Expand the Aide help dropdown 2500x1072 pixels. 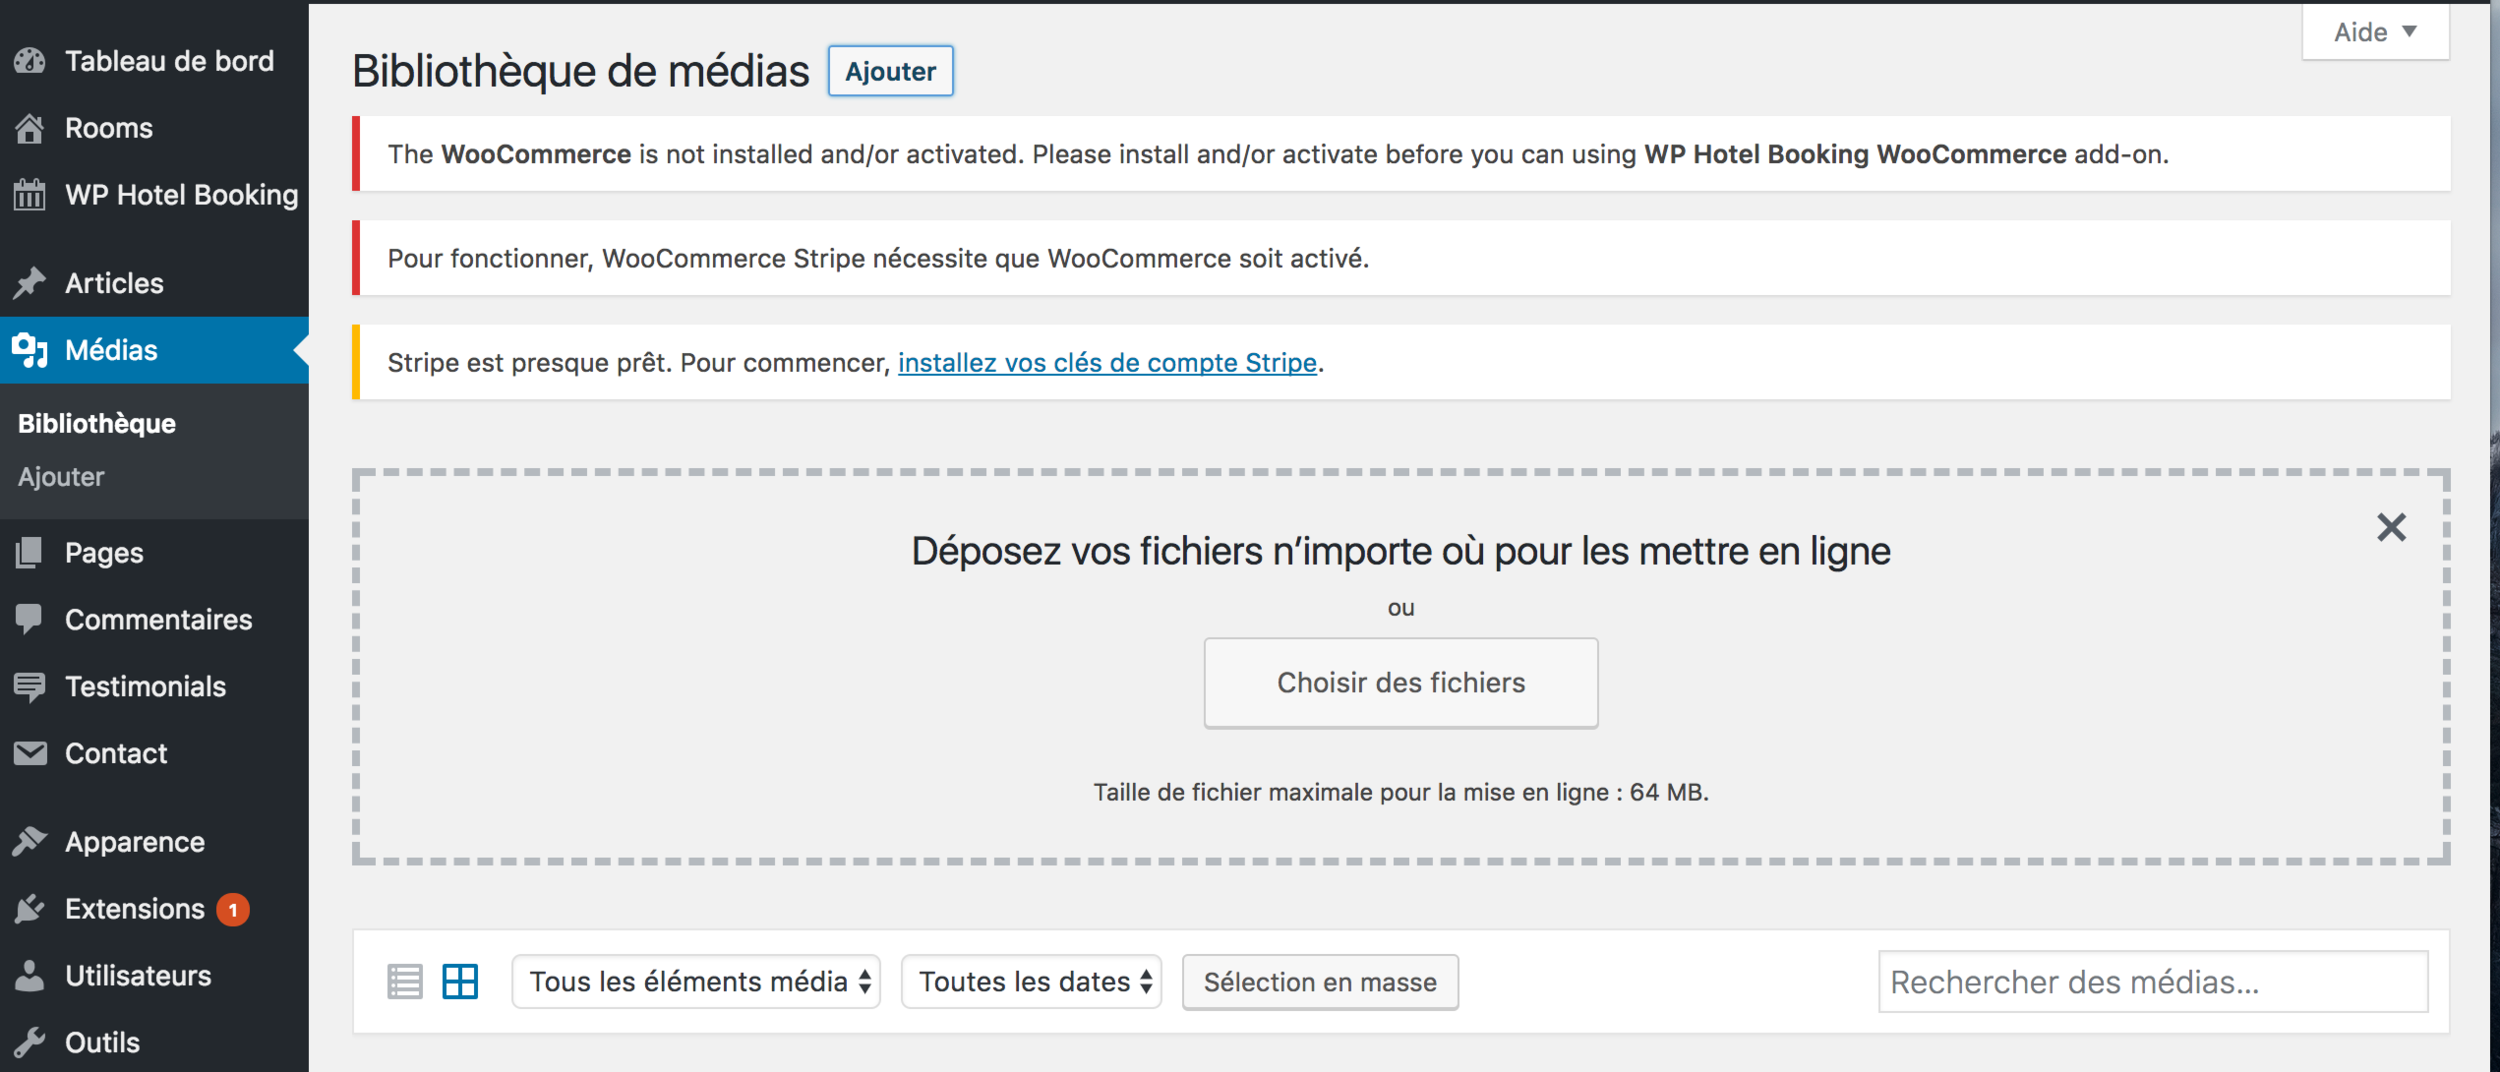click(2375, 32)
